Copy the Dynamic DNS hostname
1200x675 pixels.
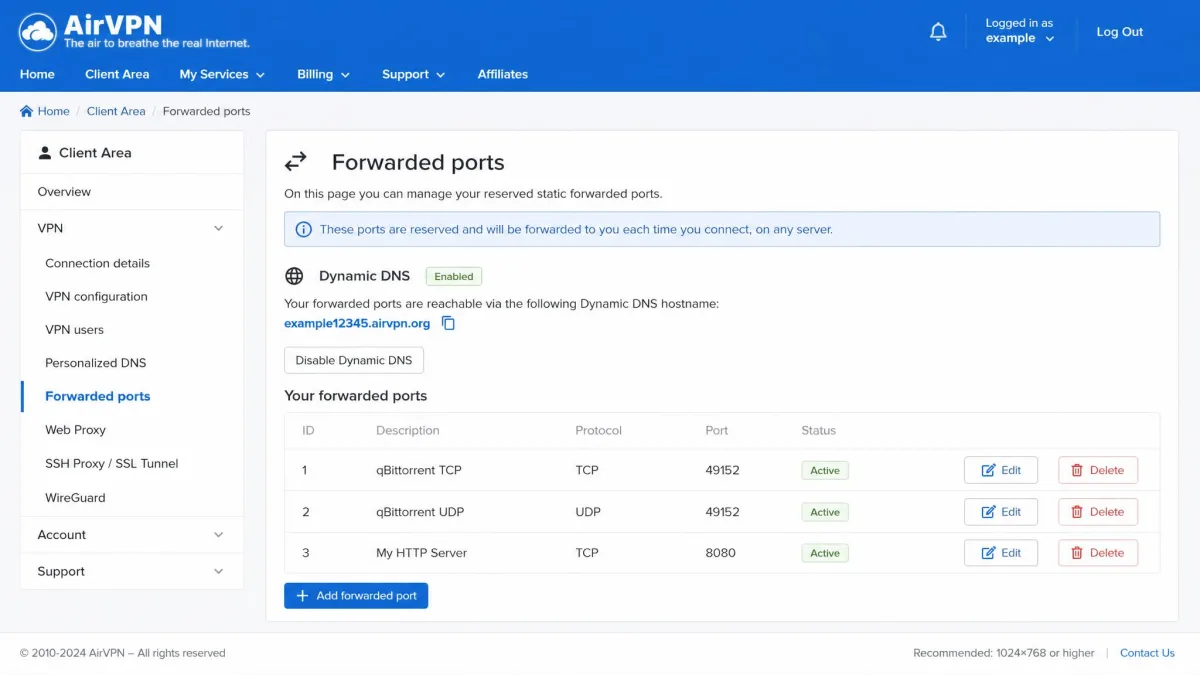(x=449, y=323)
